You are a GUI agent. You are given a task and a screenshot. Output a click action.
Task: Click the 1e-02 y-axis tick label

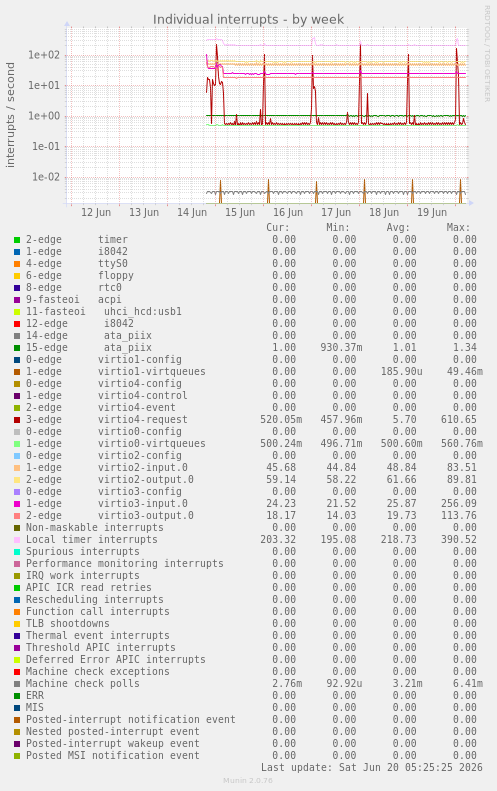pyautogui.click(x=46, y=177)
